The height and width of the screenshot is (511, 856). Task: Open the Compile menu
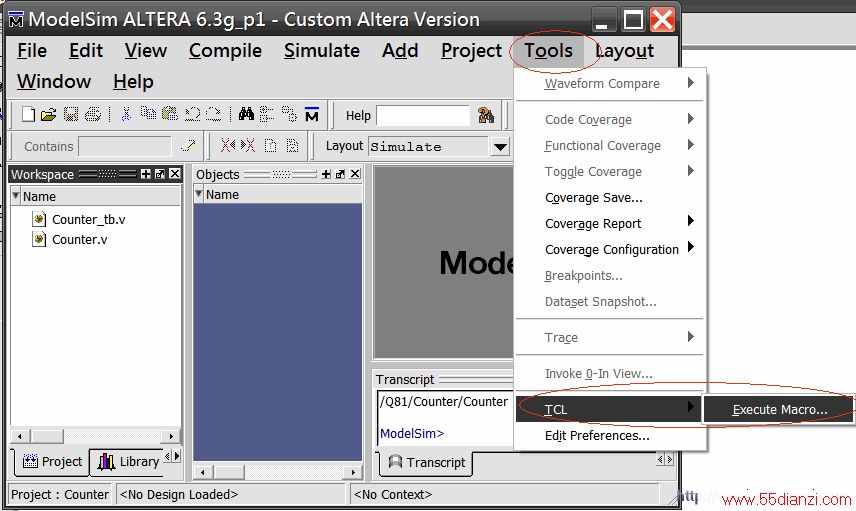225,51
